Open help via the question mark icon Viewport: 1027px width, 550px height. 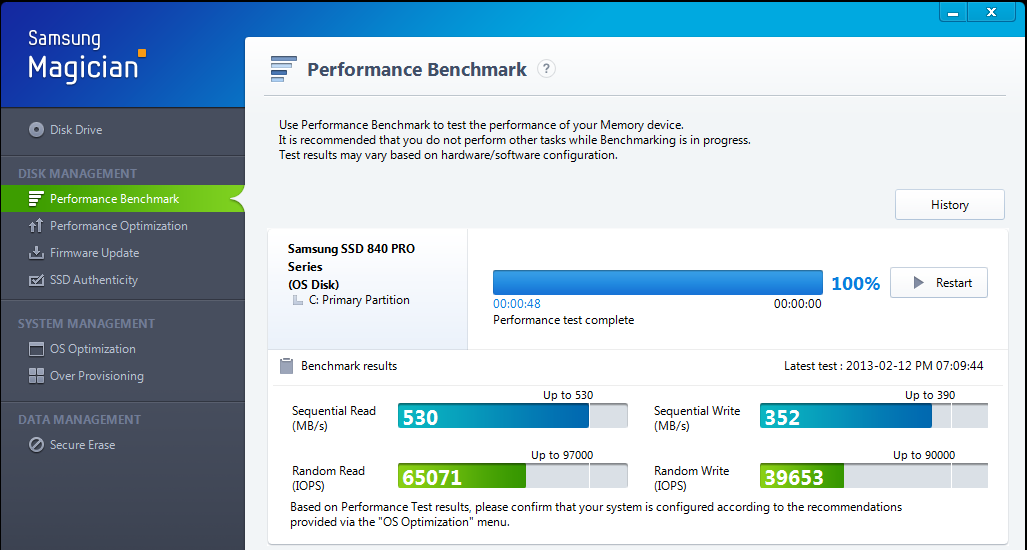click(x=546, y=69)
